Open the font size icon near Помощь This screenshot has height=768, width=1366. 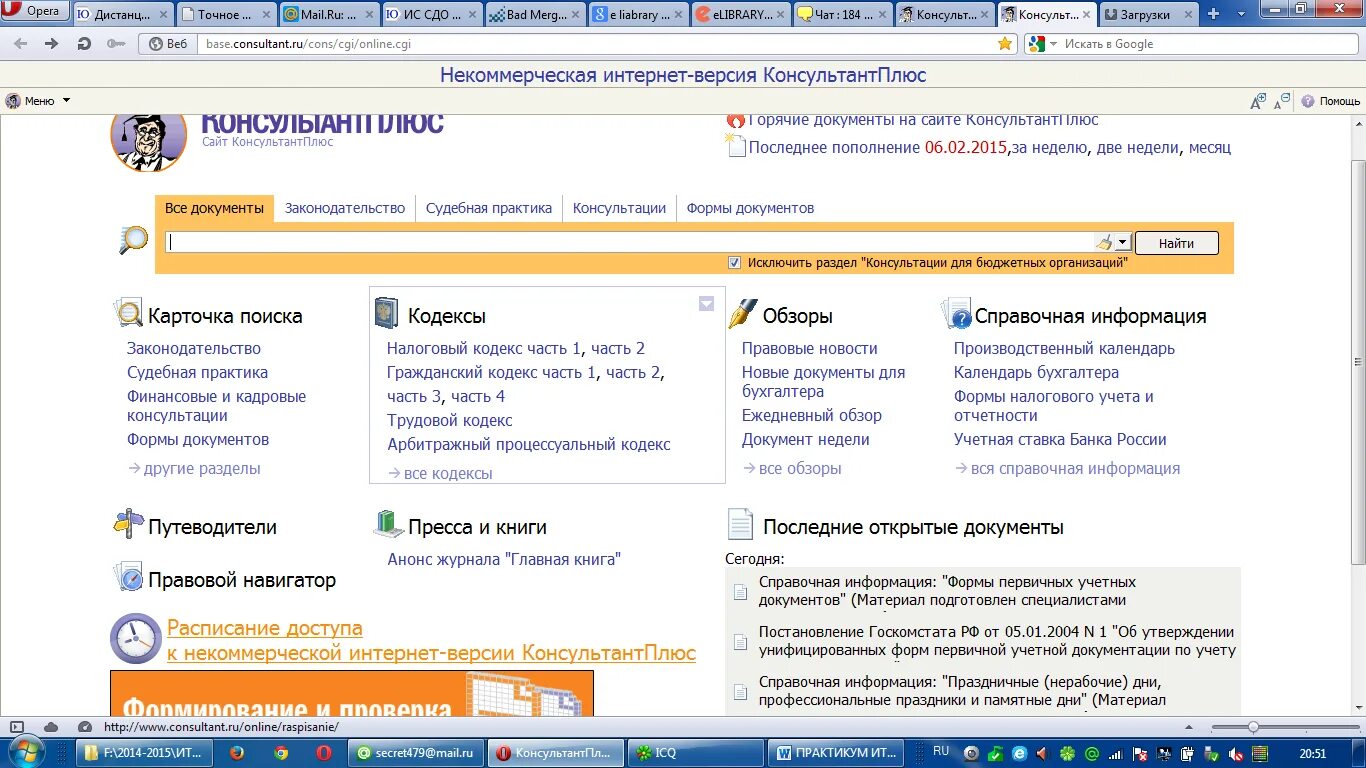click(1258, 101)
